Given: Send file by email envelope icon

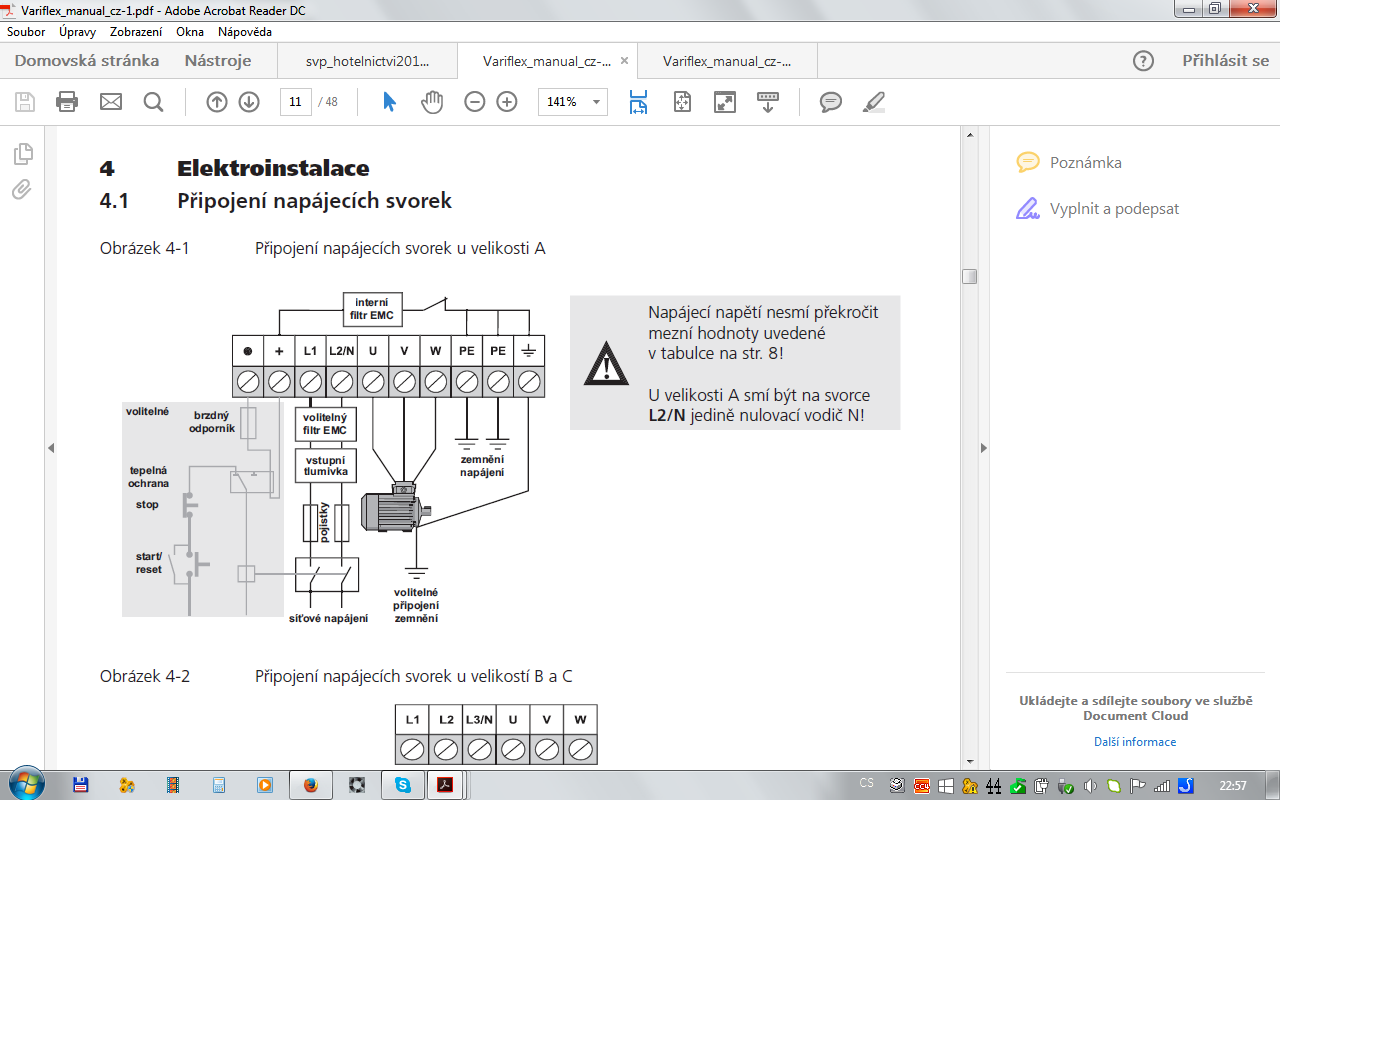Looking at the screenshot, I should coord(111,102).
